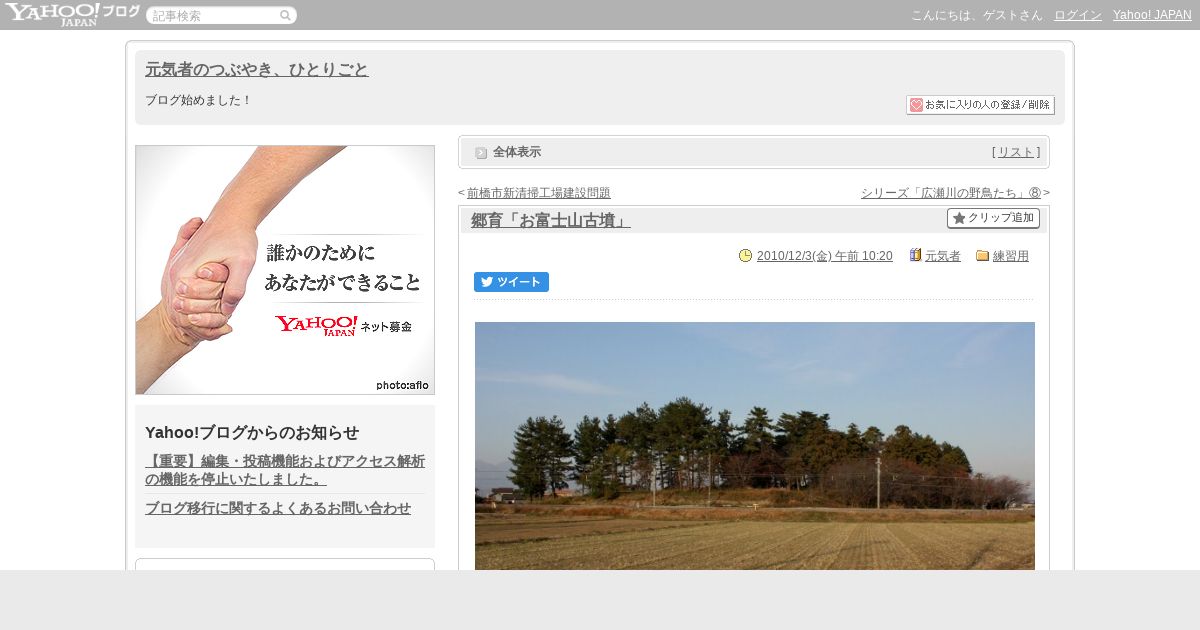Click the ブログ始めました! description text

coord(199,100)
